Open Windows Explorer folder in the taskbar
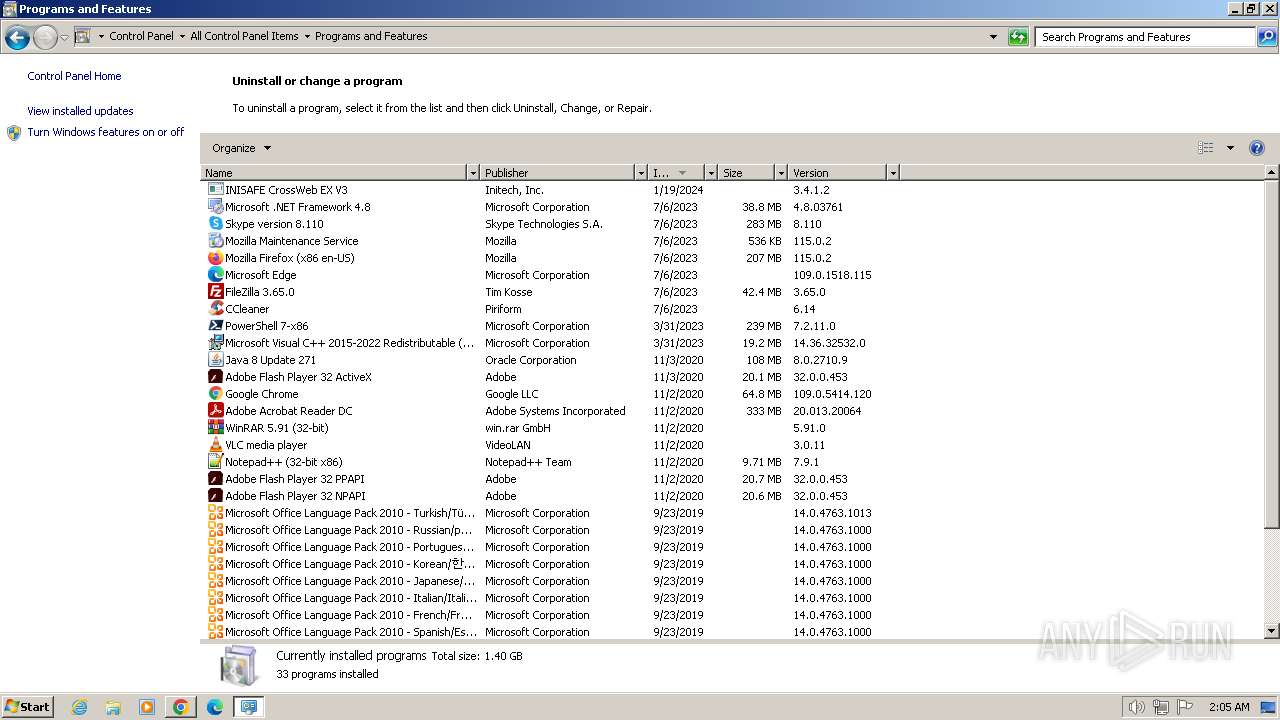This screenshot has width=1280, height=720. click(113, 707)
